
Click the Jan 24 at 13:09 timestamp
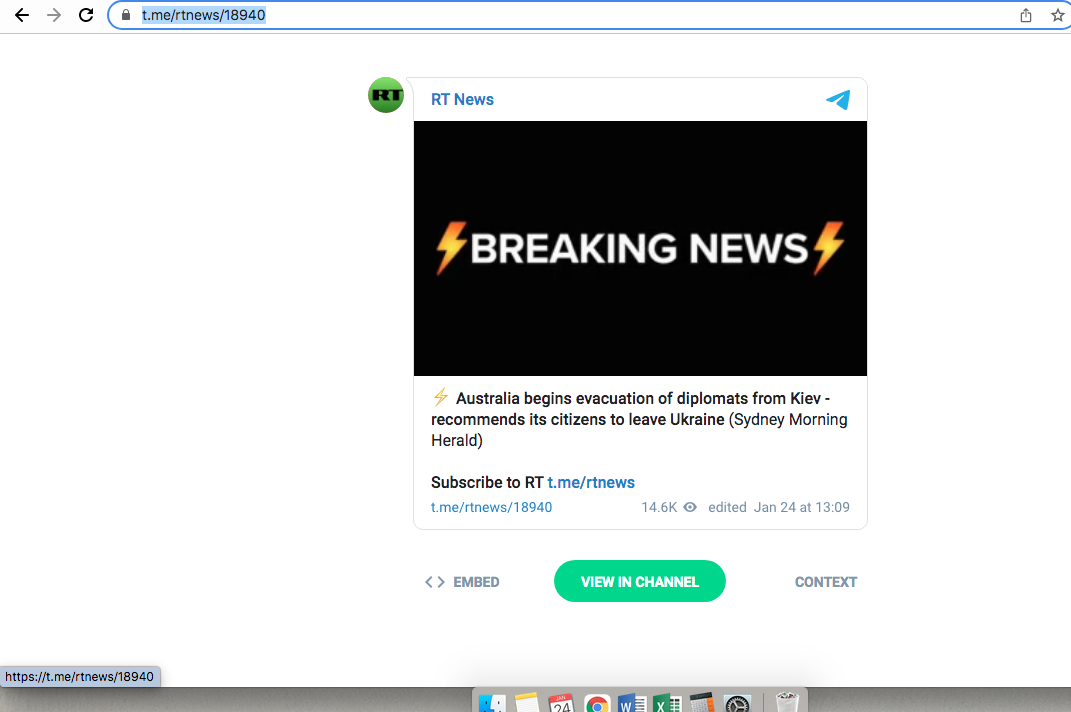point(801,507)
